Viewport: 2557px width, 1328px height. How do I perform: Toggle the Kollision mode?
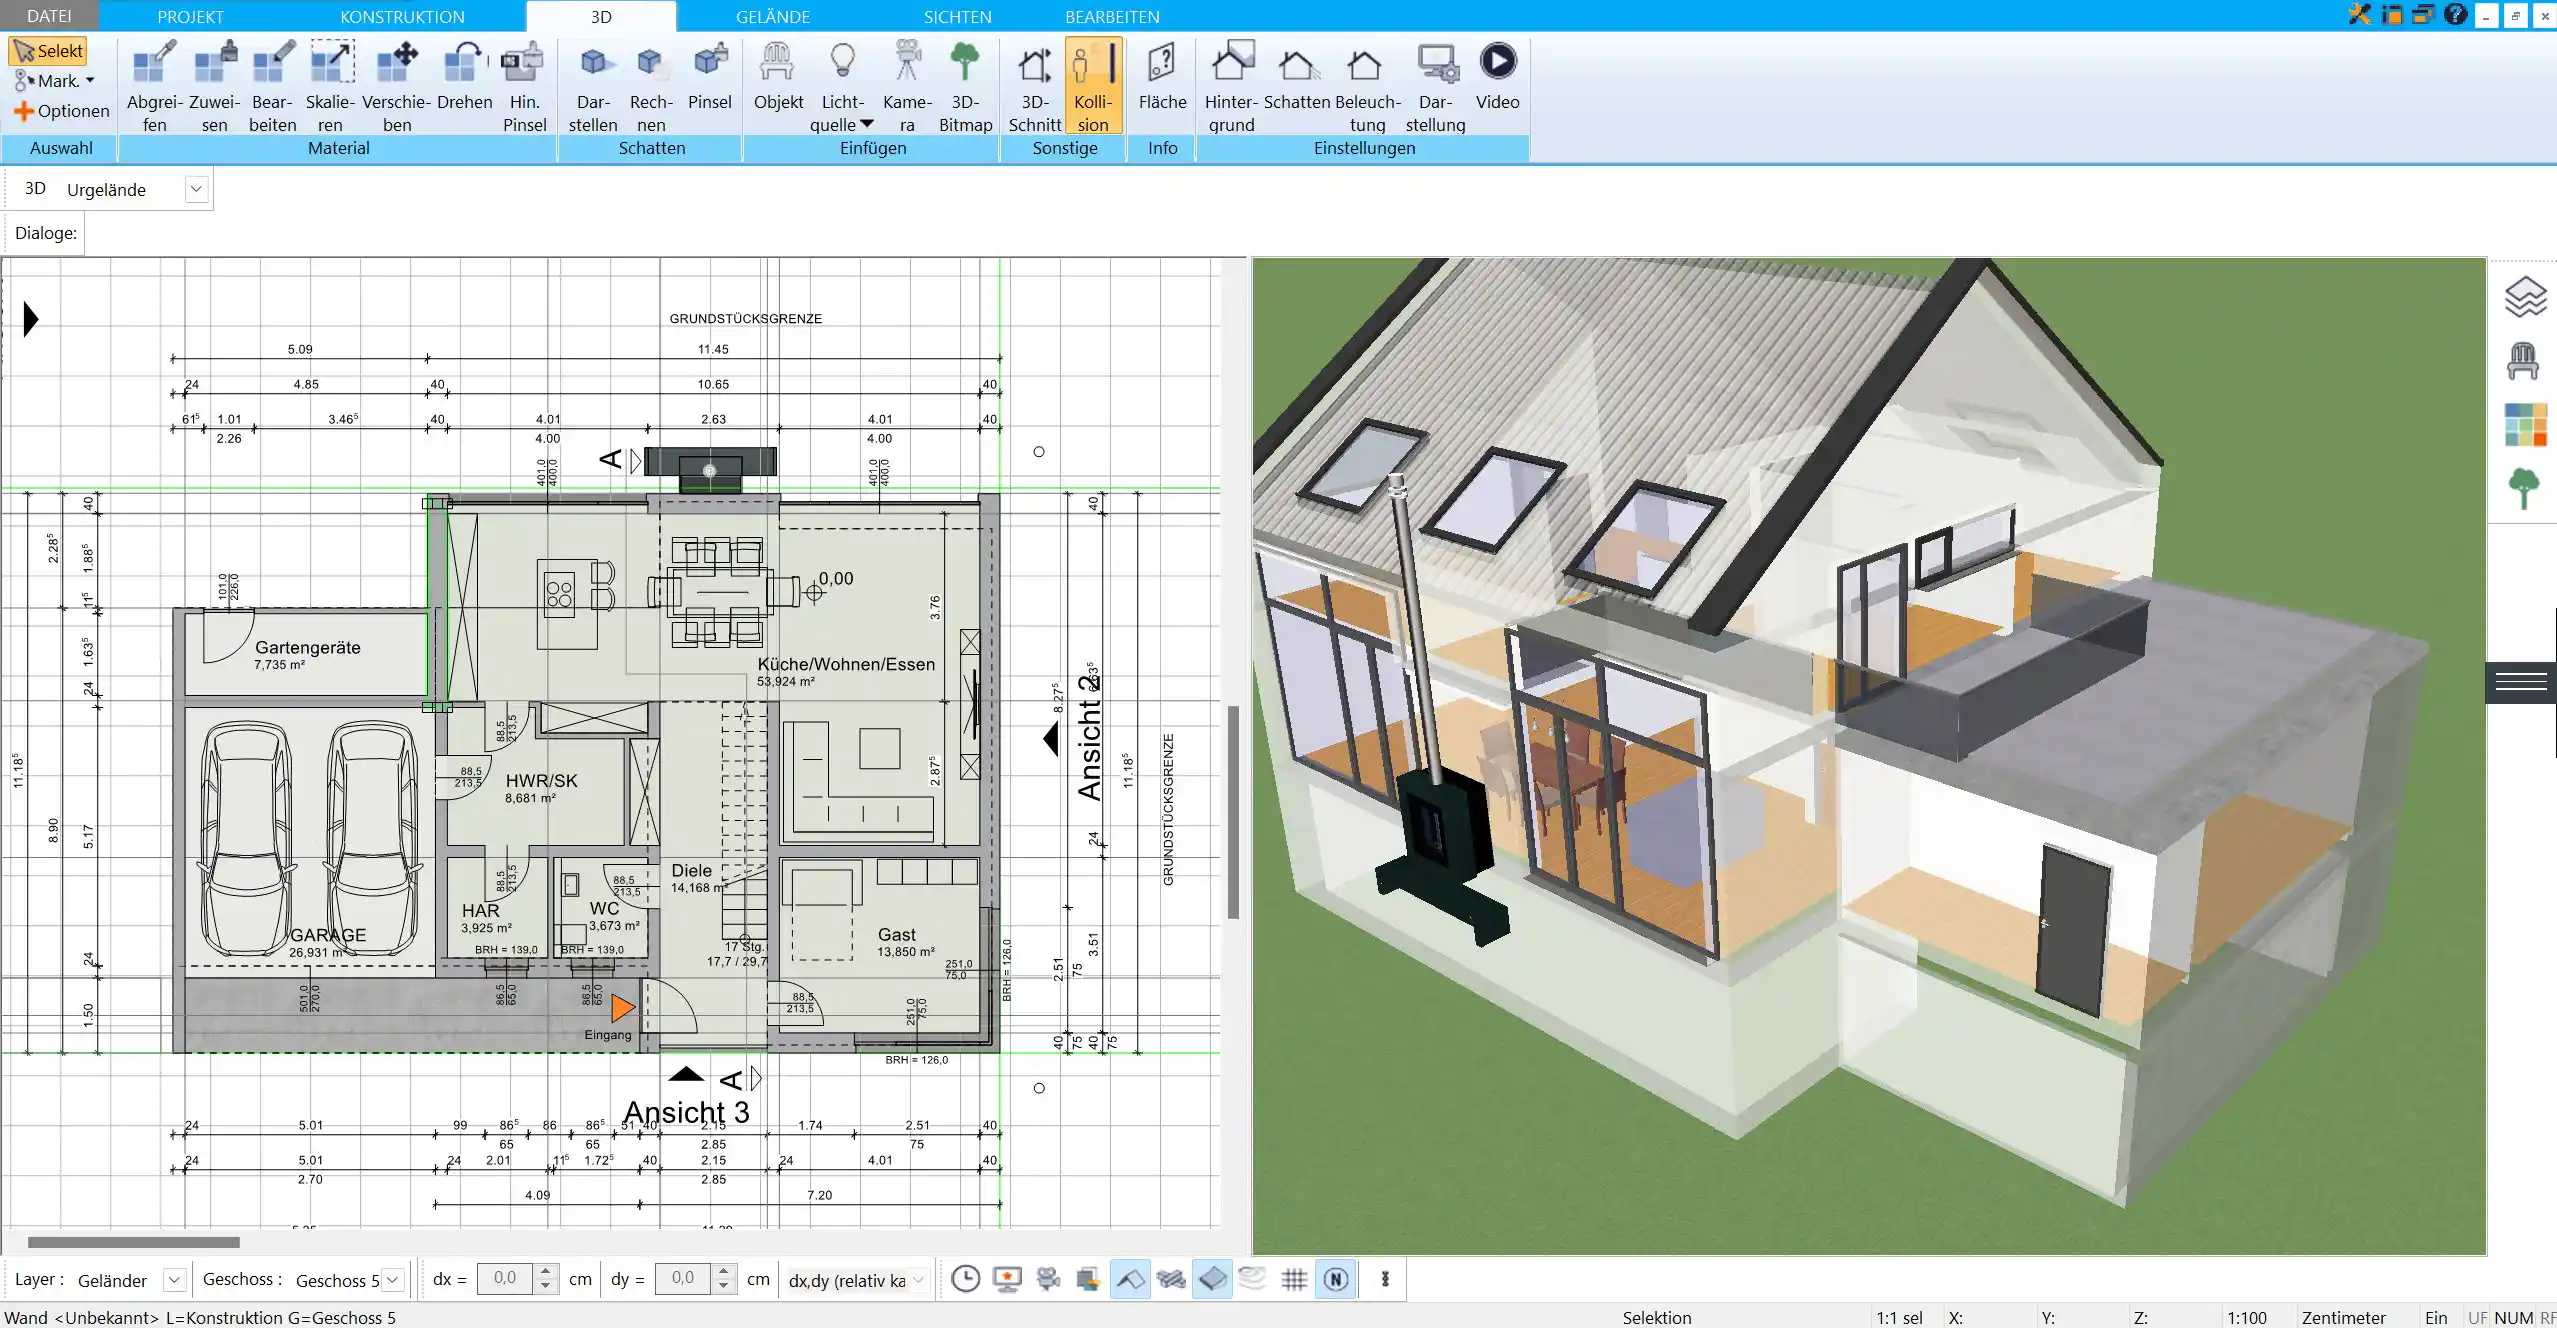tap(1093, 87)
